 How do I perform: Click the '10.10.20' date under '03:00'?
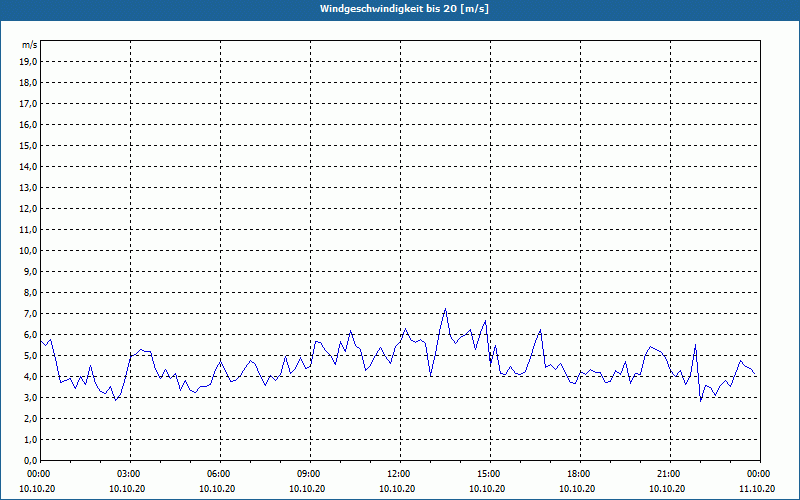tap(127, 489)
